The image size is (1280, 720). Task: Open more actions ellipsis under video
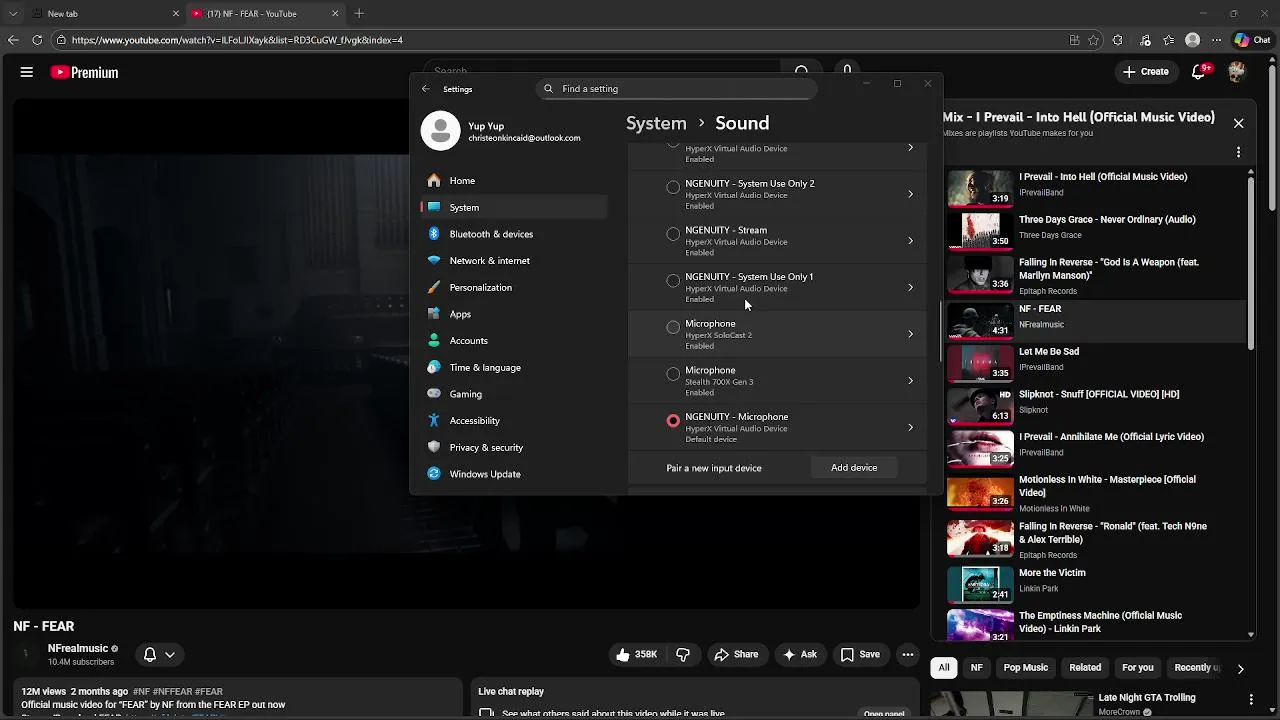click(x=907, y=654)
